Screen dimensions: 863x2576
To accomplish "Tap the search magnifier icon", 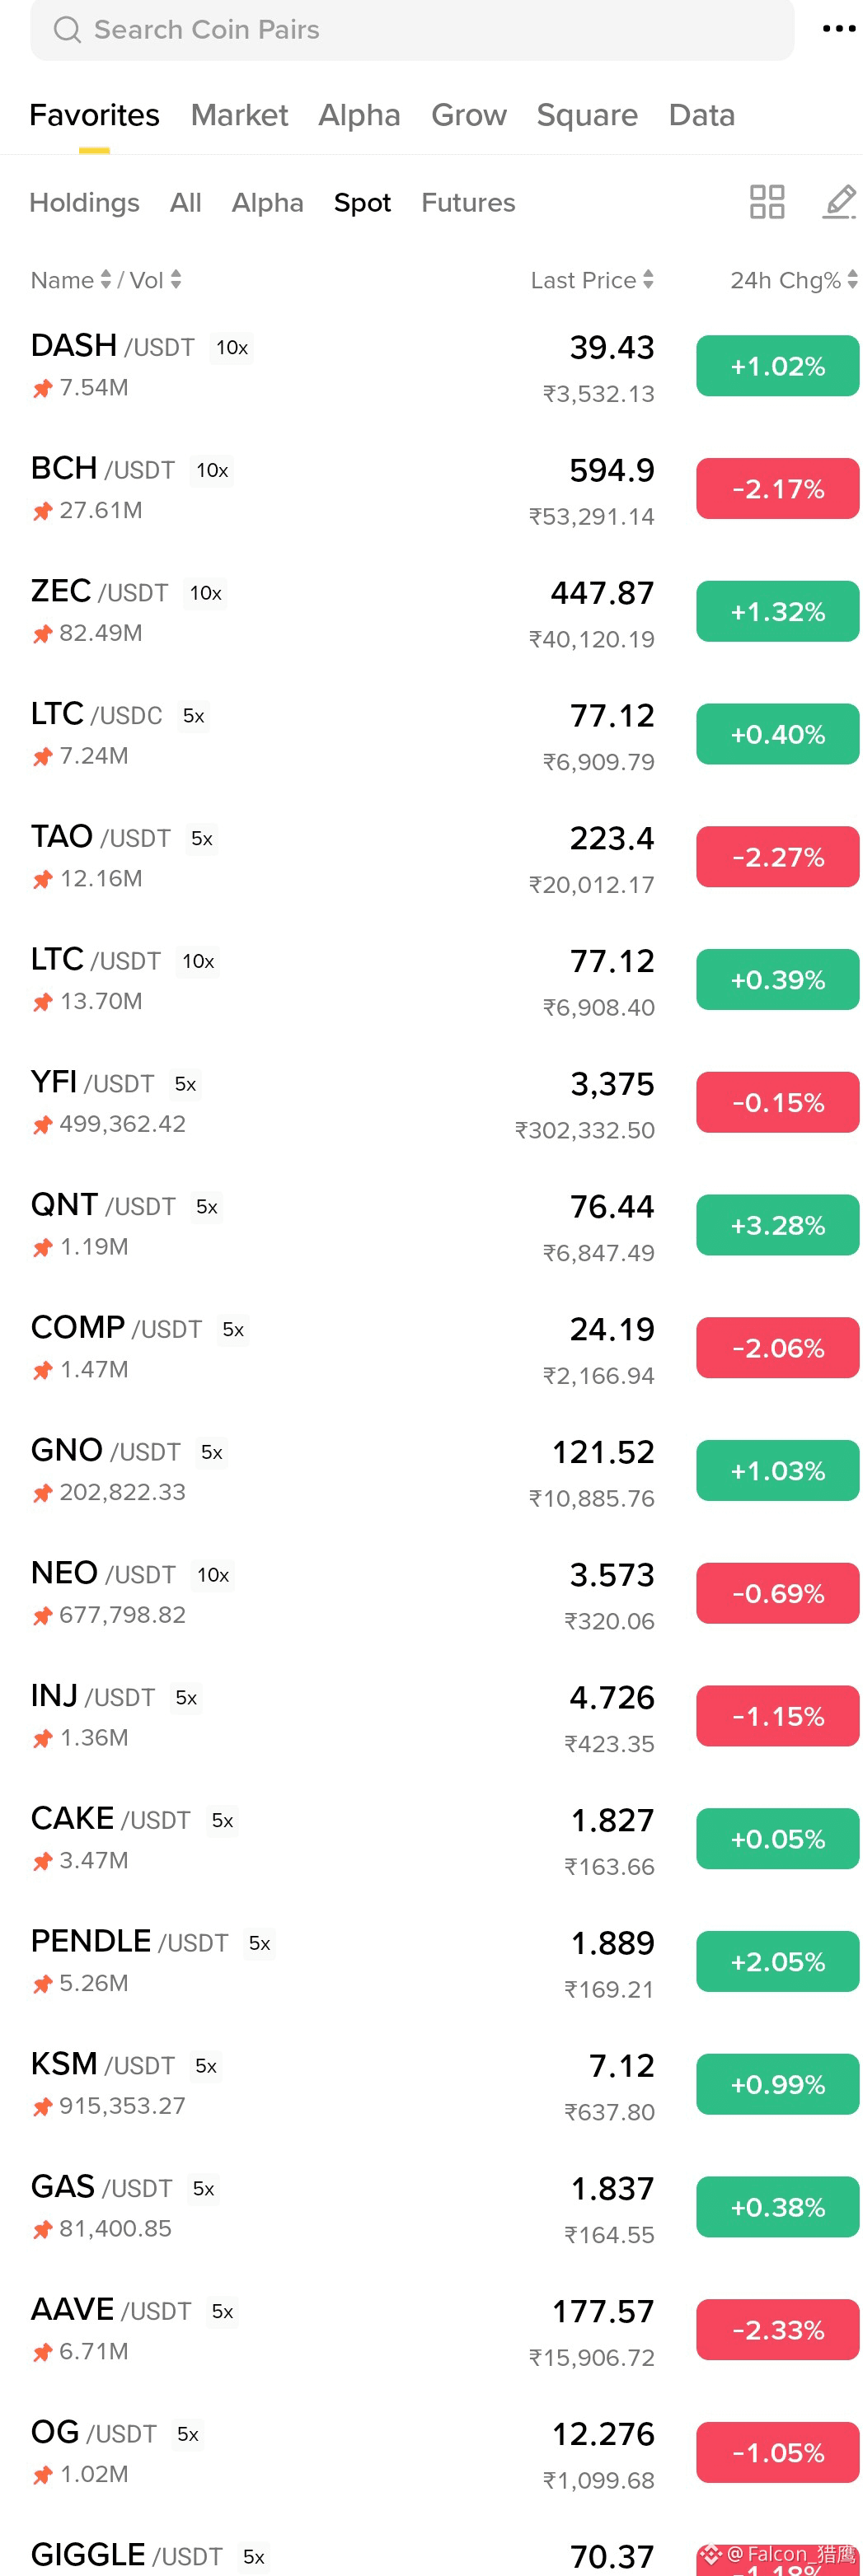I will tap(67, 30).
